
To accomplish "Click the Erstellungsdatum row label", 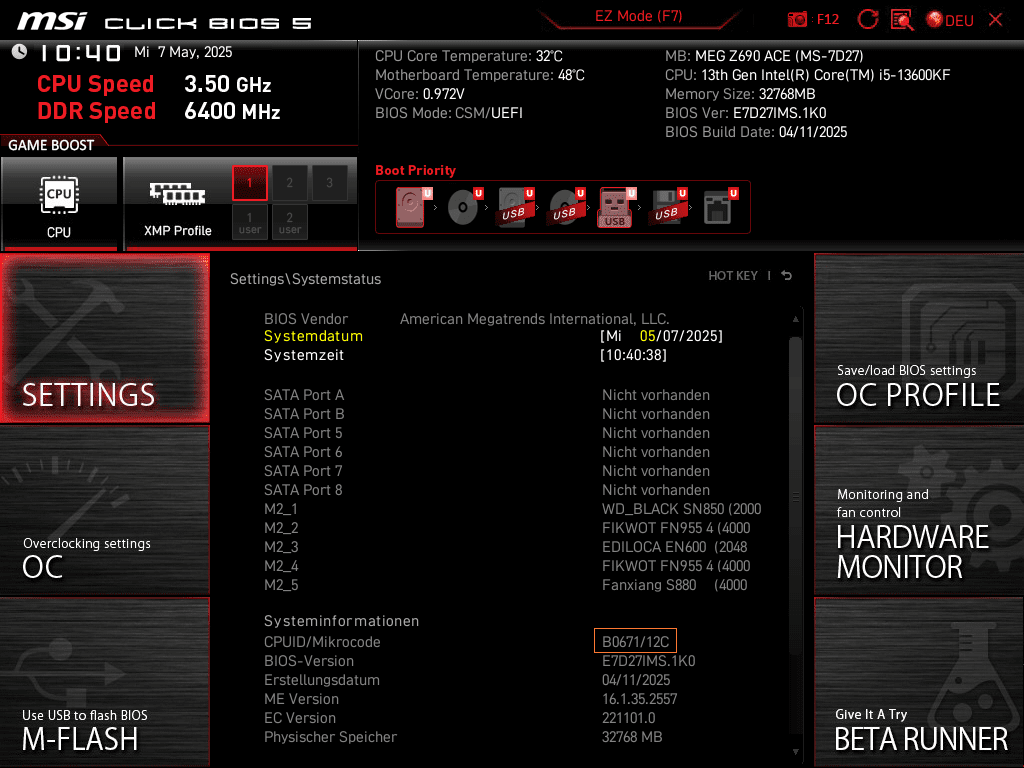I will pyautogui.click(x=321, y=680).
